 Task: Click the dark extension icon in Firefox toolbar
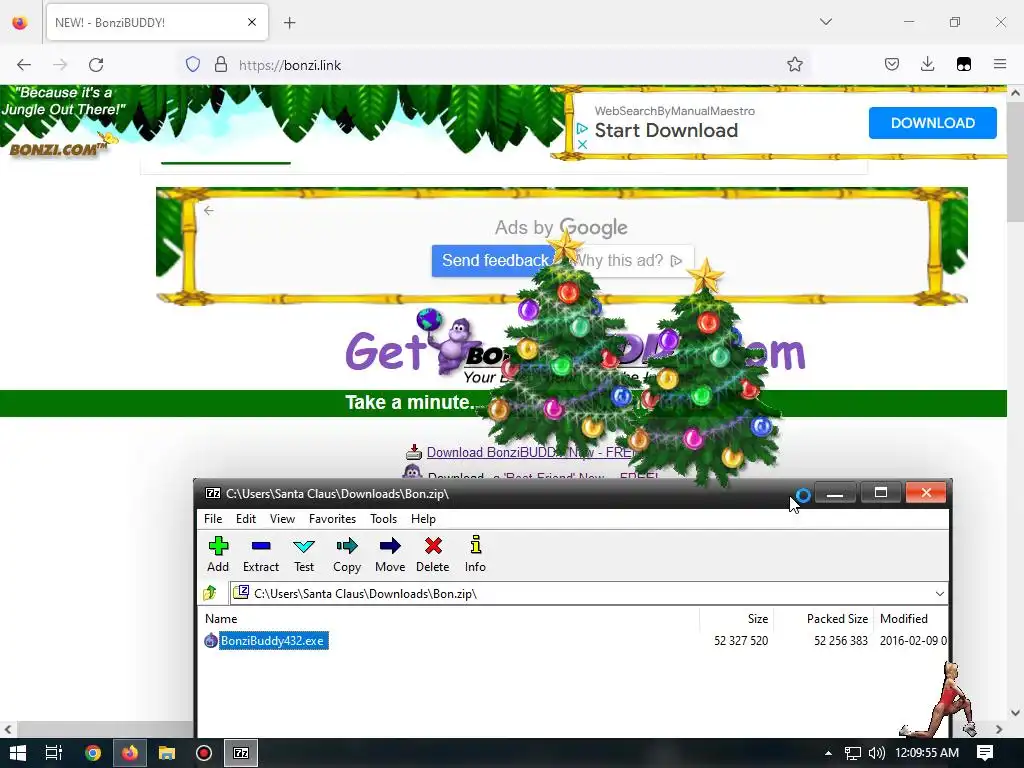(964, 64)
